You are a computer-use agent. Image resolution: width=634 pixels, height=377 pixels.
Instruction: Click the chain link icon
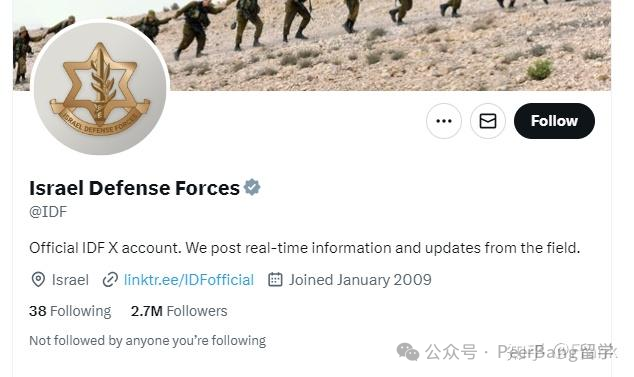tap(110, 280)
